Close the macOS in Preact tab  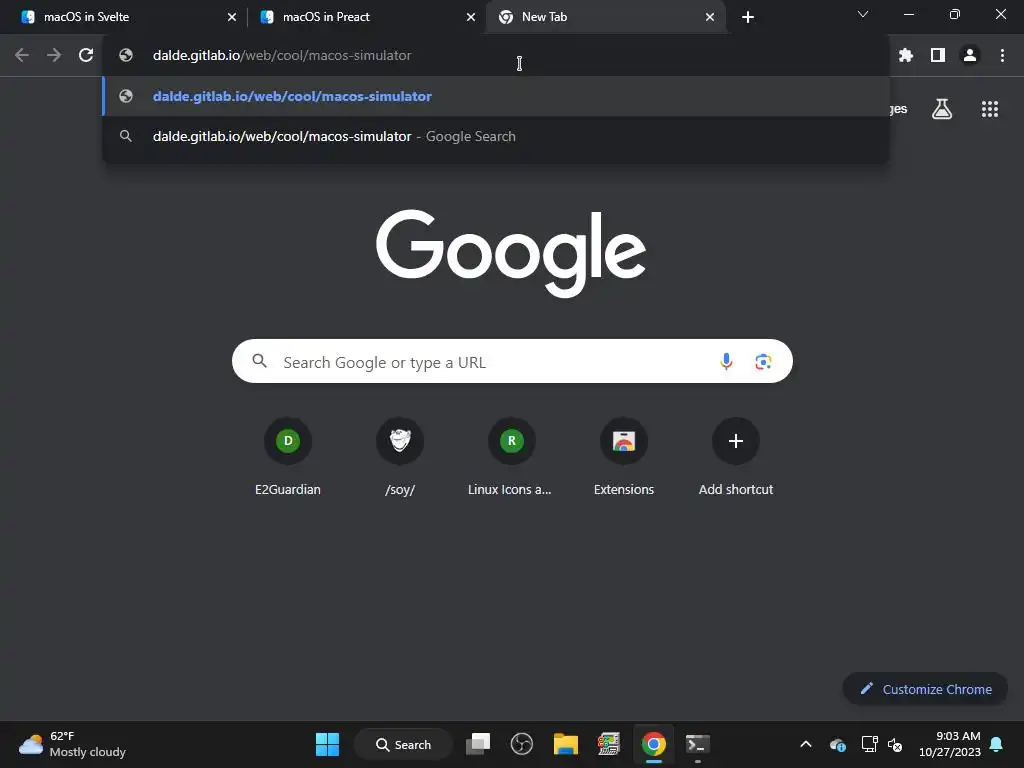(471, 17)
